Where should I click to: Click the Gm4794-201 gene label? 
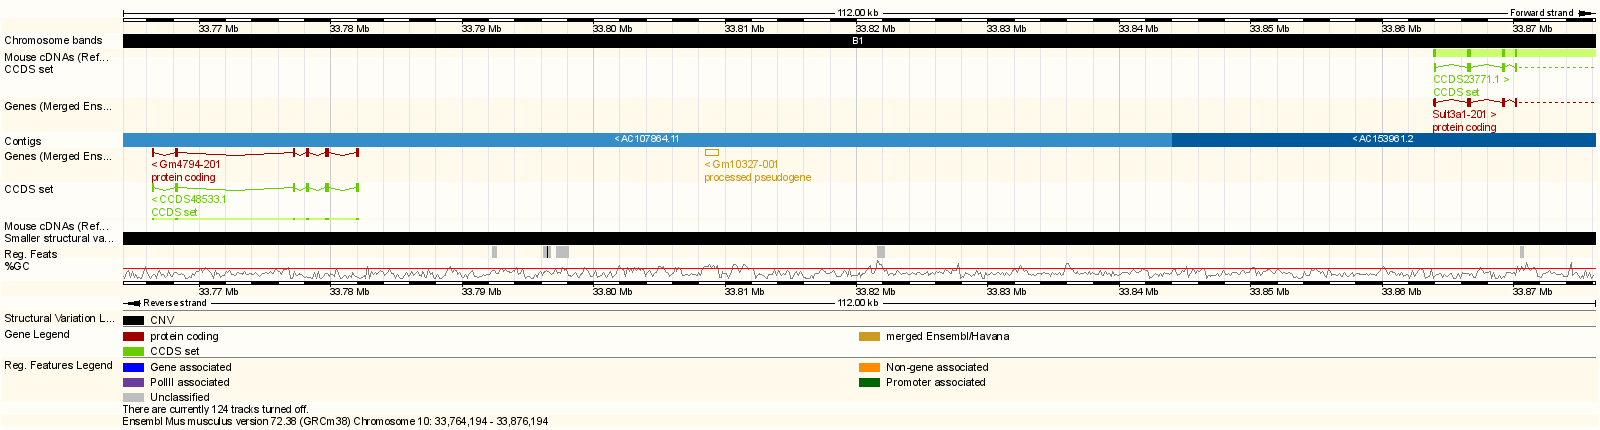coord(188,164)
